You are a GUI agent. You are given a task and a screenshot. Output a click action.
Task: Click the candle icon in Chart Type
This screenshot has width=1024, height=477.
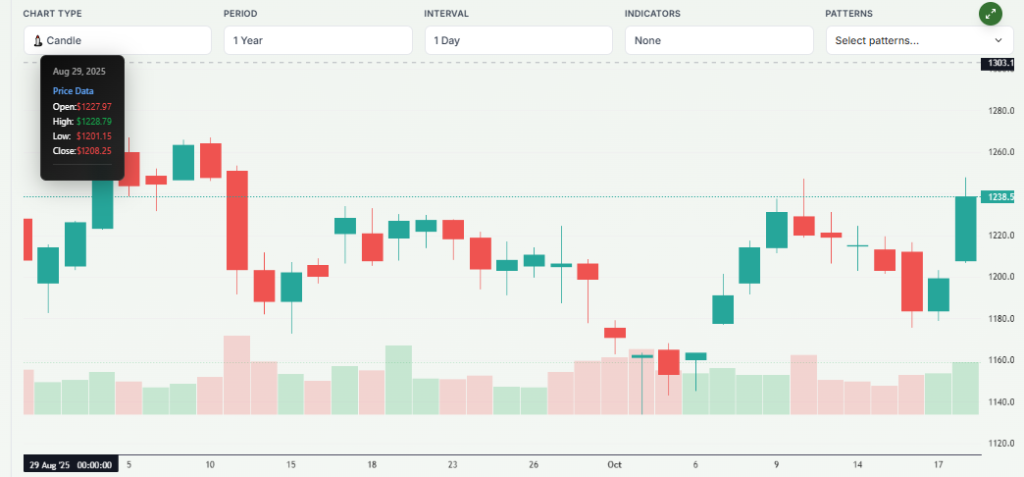click(39, 41)
